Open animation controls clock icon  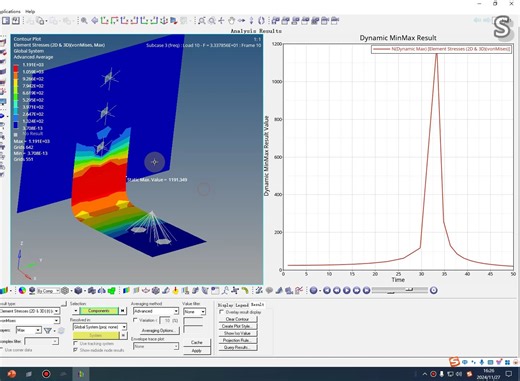point(433,290)
